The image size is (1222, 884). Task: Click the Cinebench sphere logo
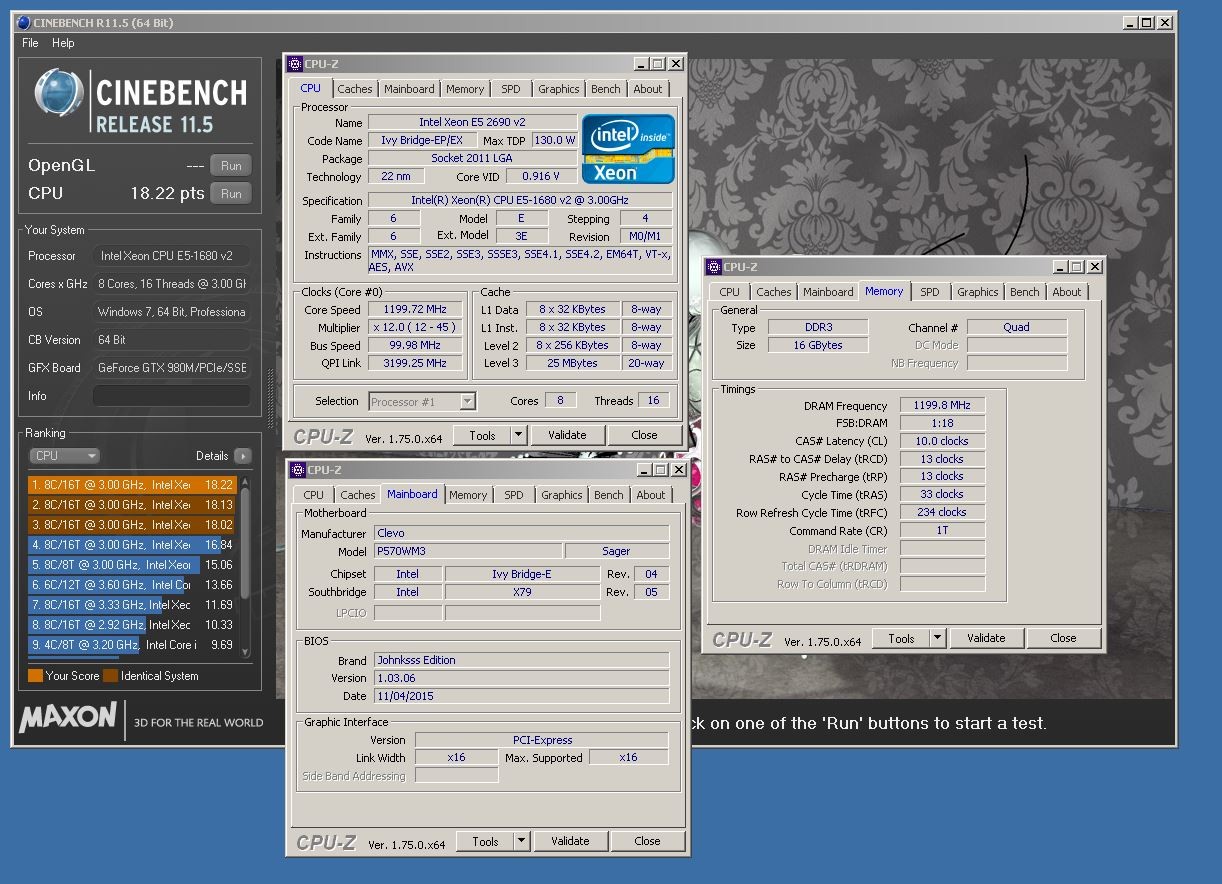pyautogui.click(x=58, y=93)
